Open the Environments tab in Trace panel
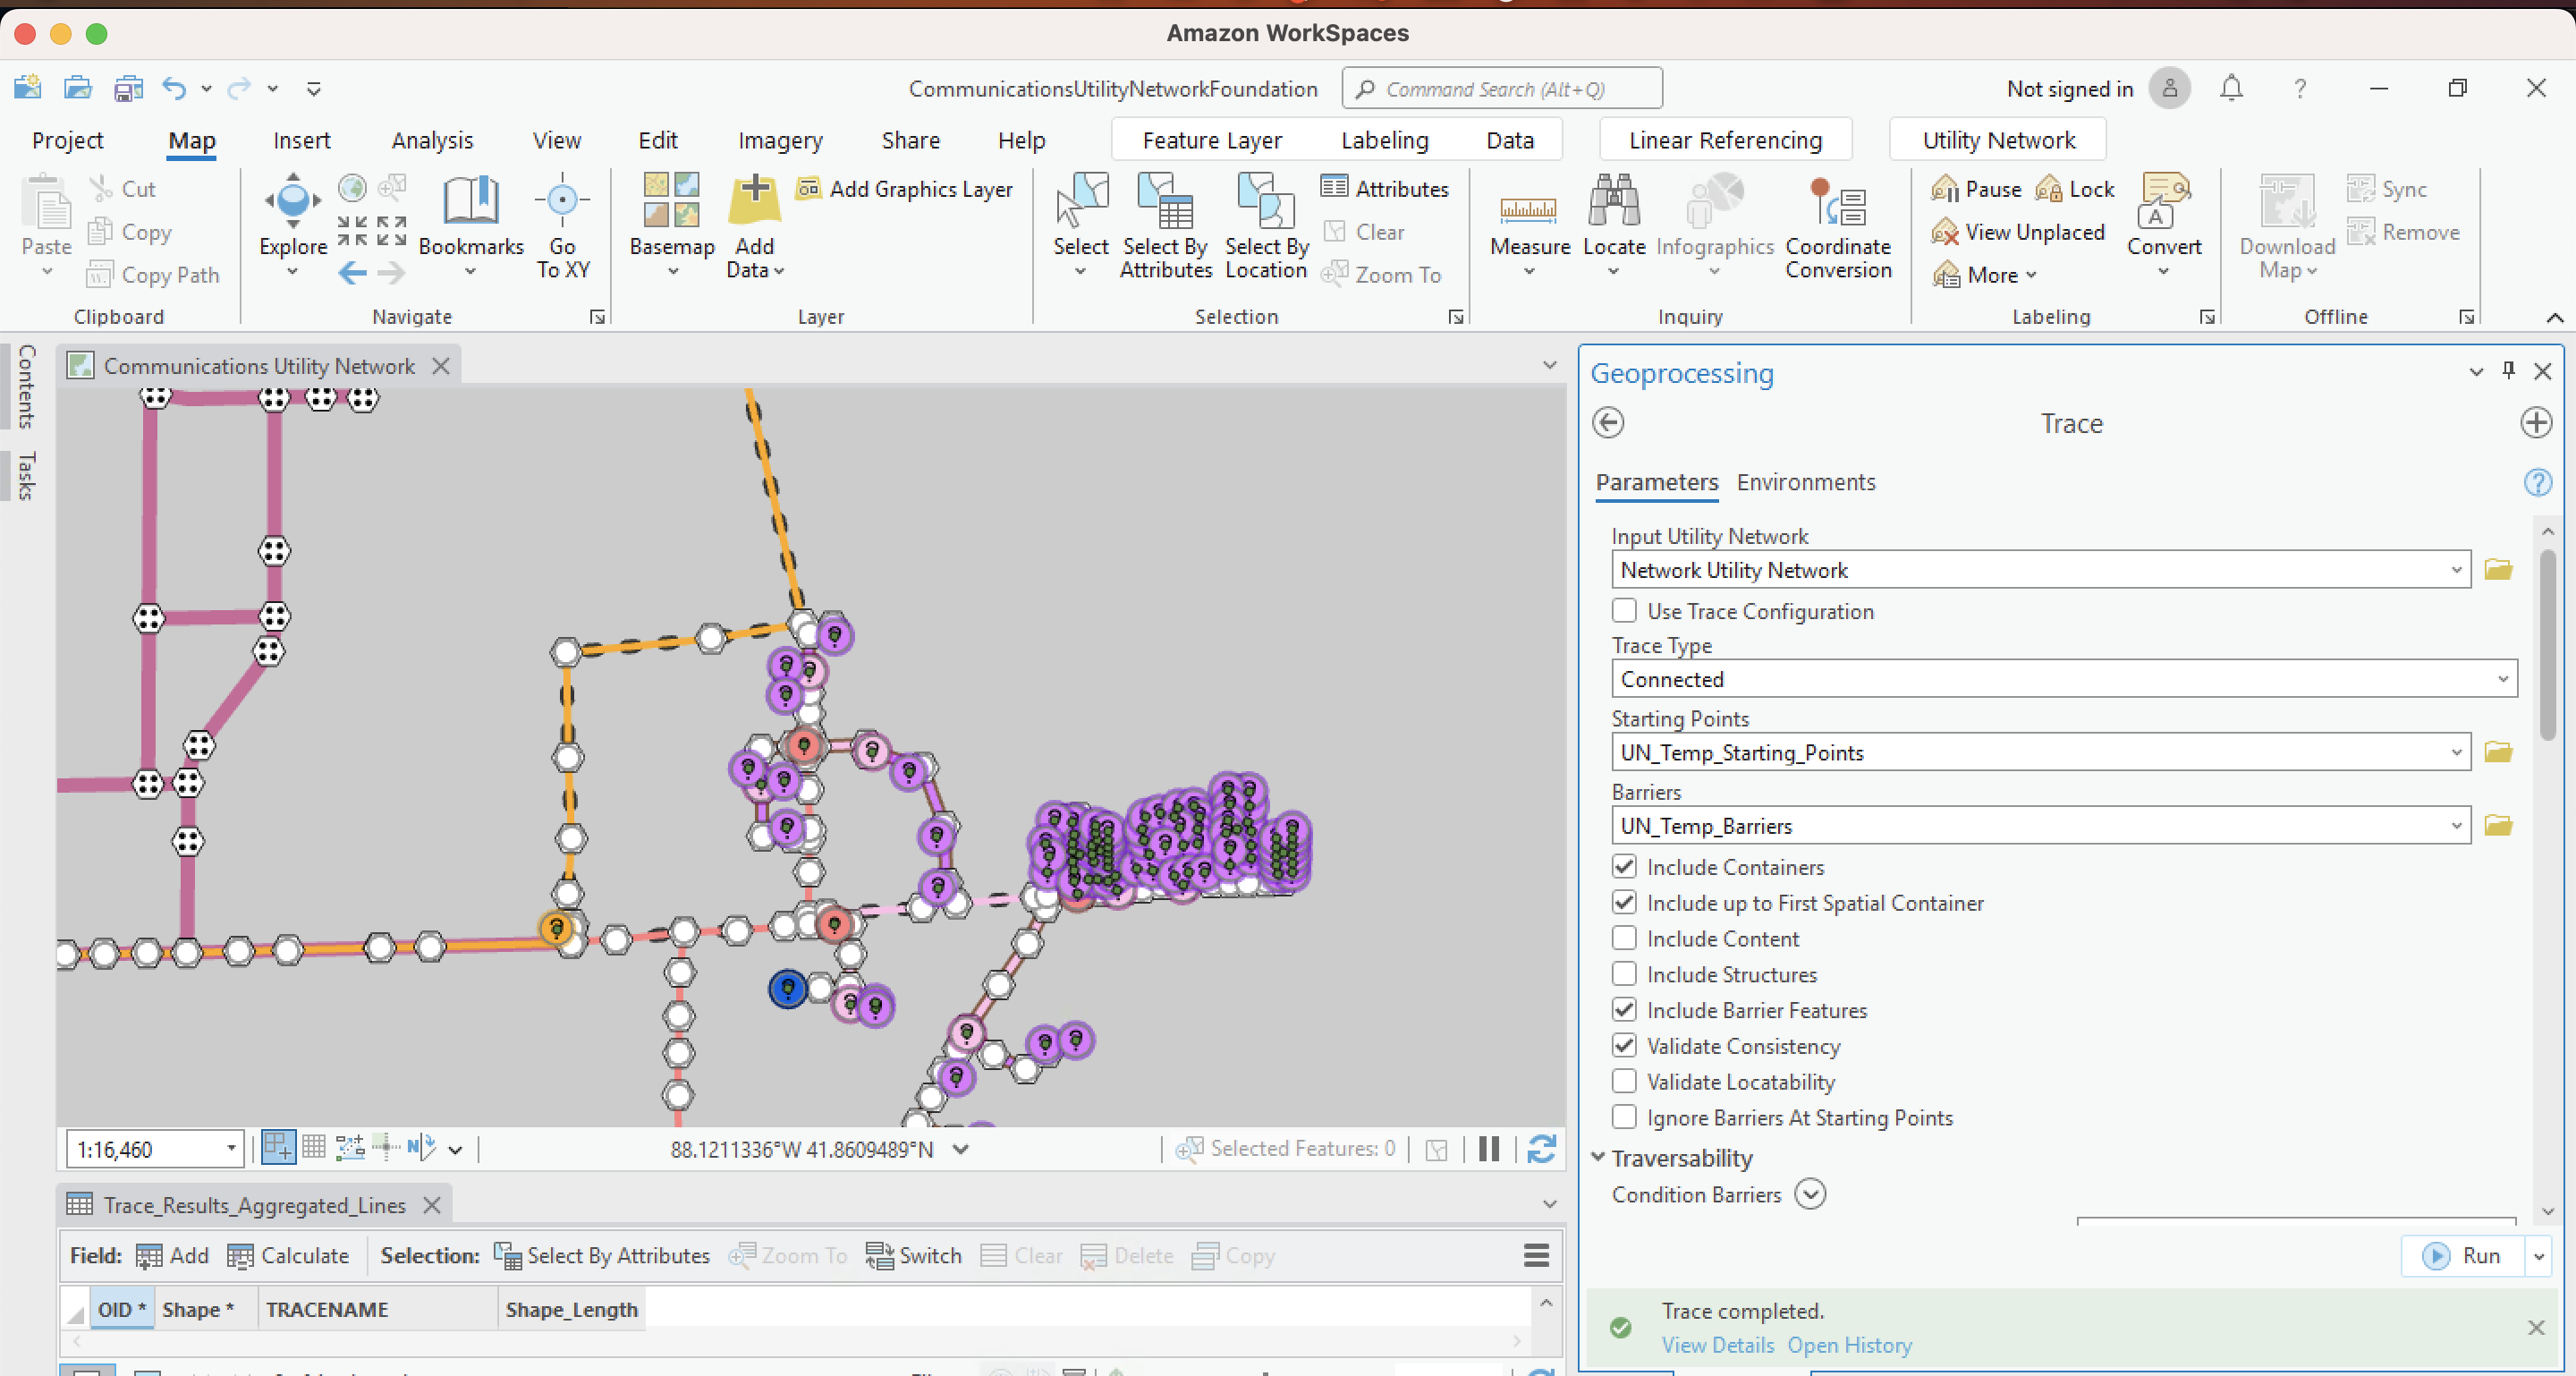 tap(1806, 482)
